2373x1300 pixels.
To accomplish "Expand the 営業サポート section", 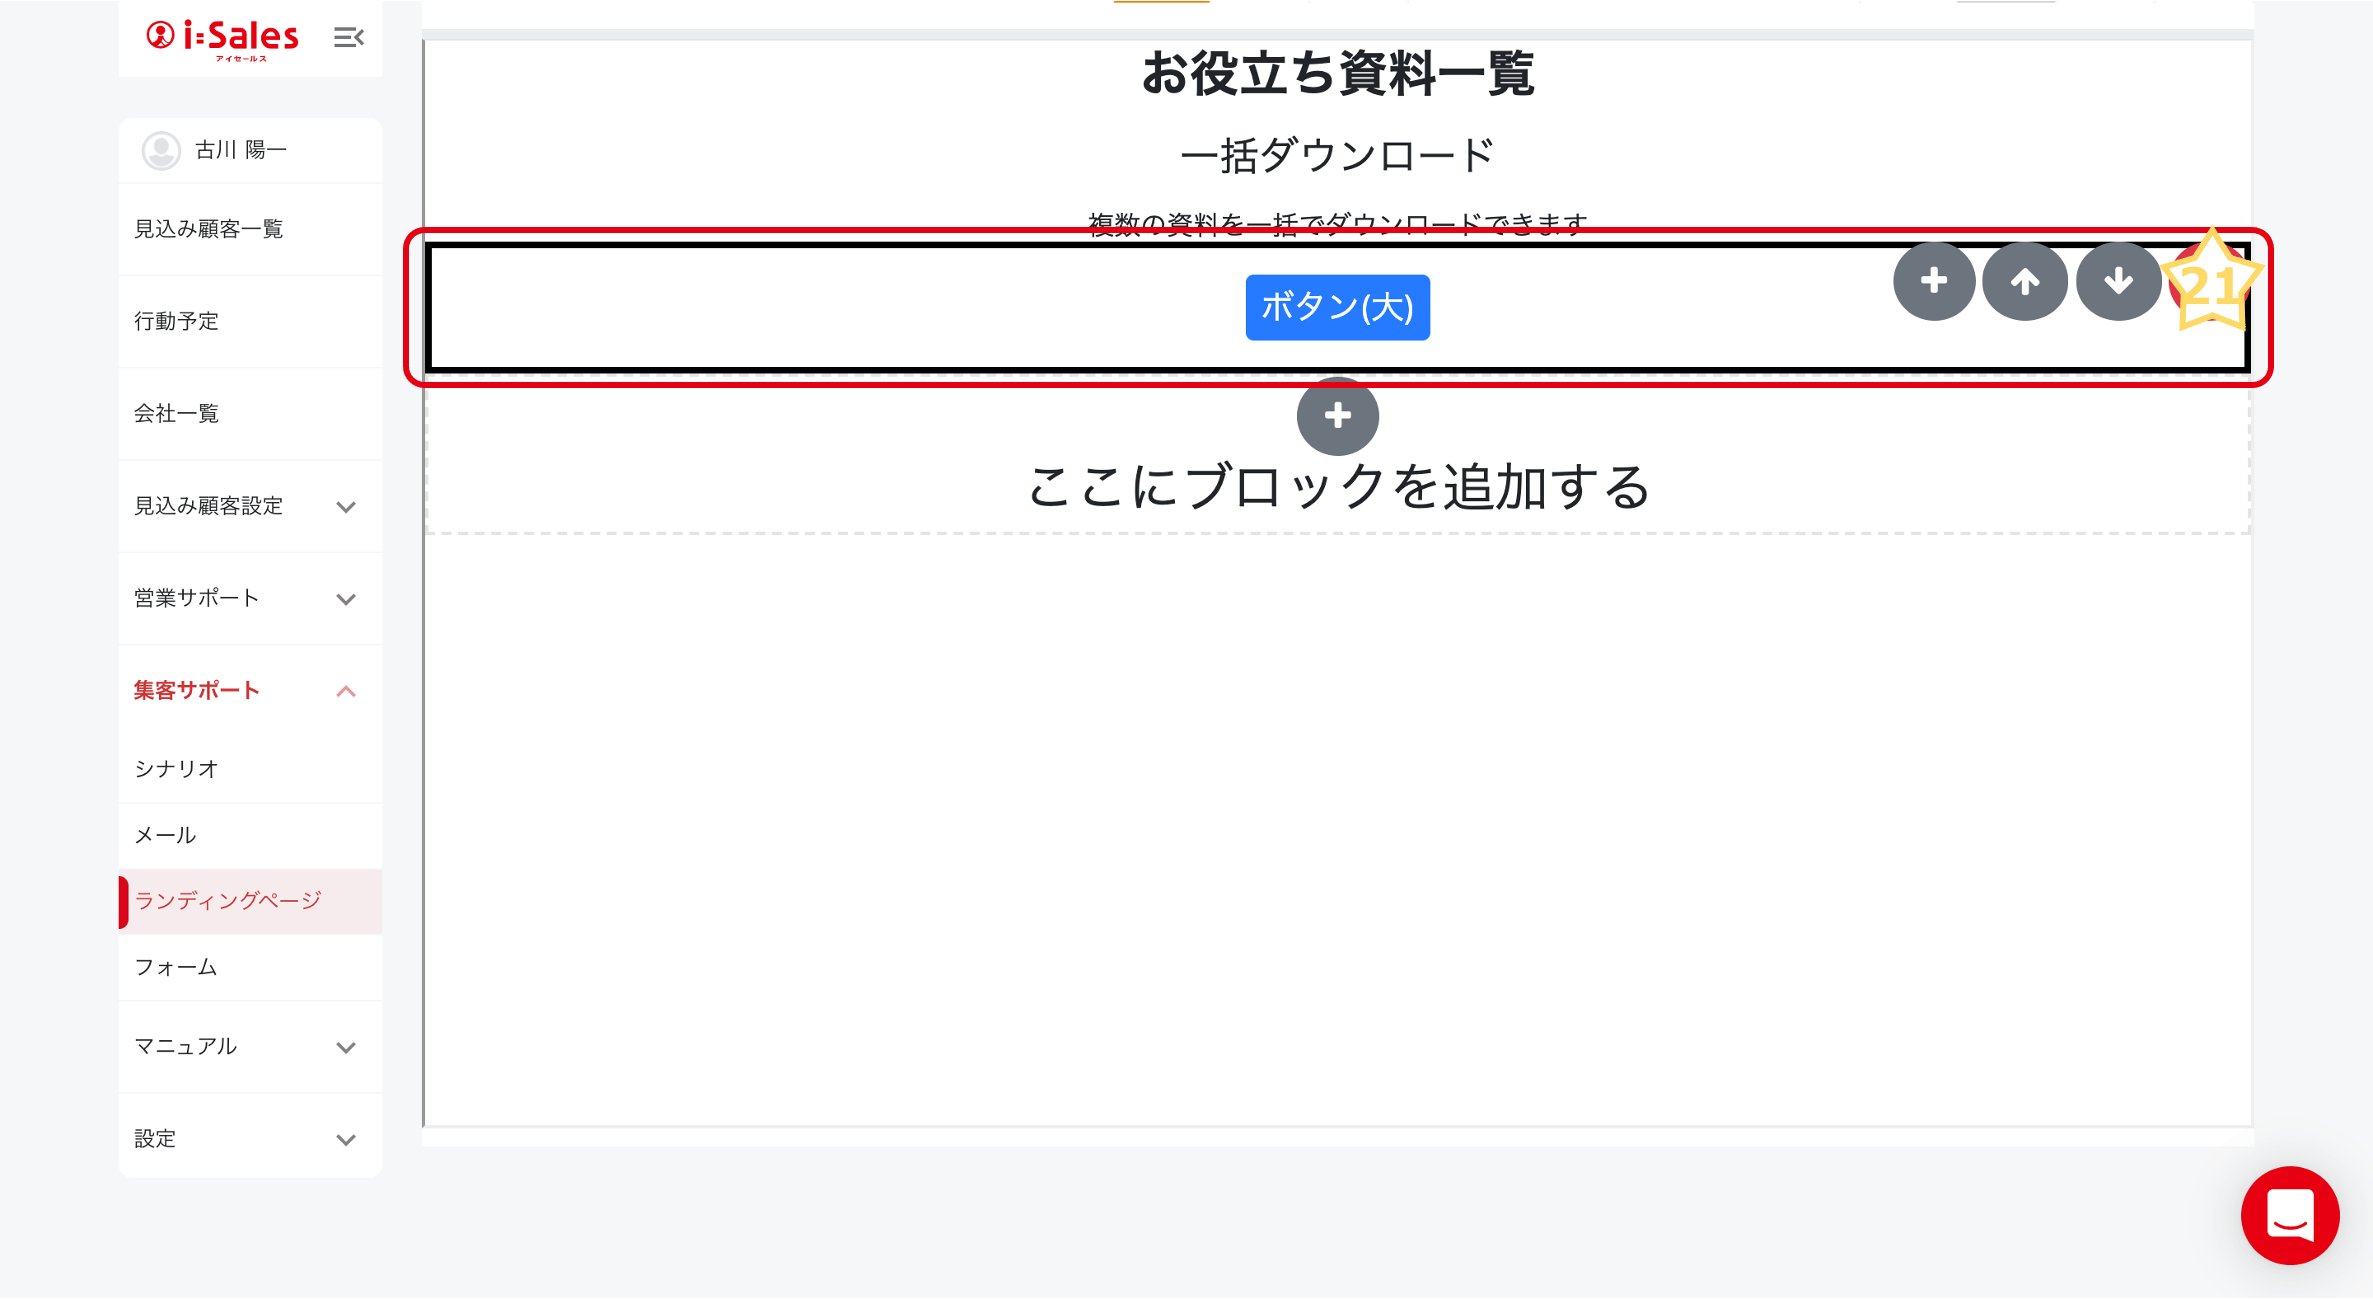I will point(346,599).
